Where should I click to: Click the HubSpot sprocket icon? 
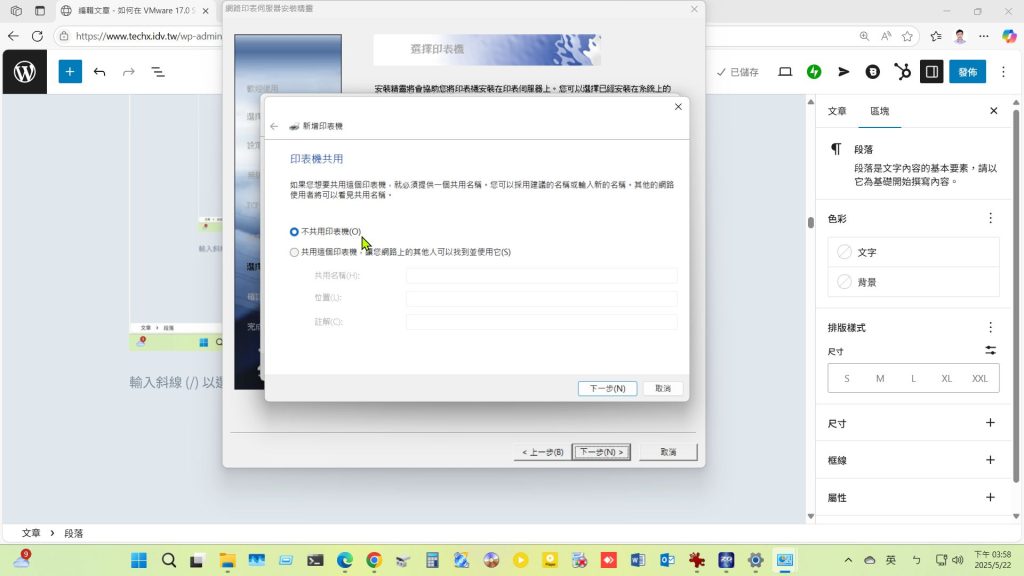tap(902, 72)
